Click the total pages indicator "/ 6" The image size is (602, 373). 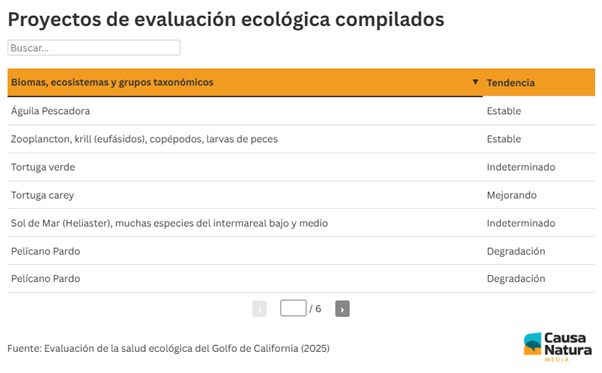pyautogui.click(x=315, y=309)
